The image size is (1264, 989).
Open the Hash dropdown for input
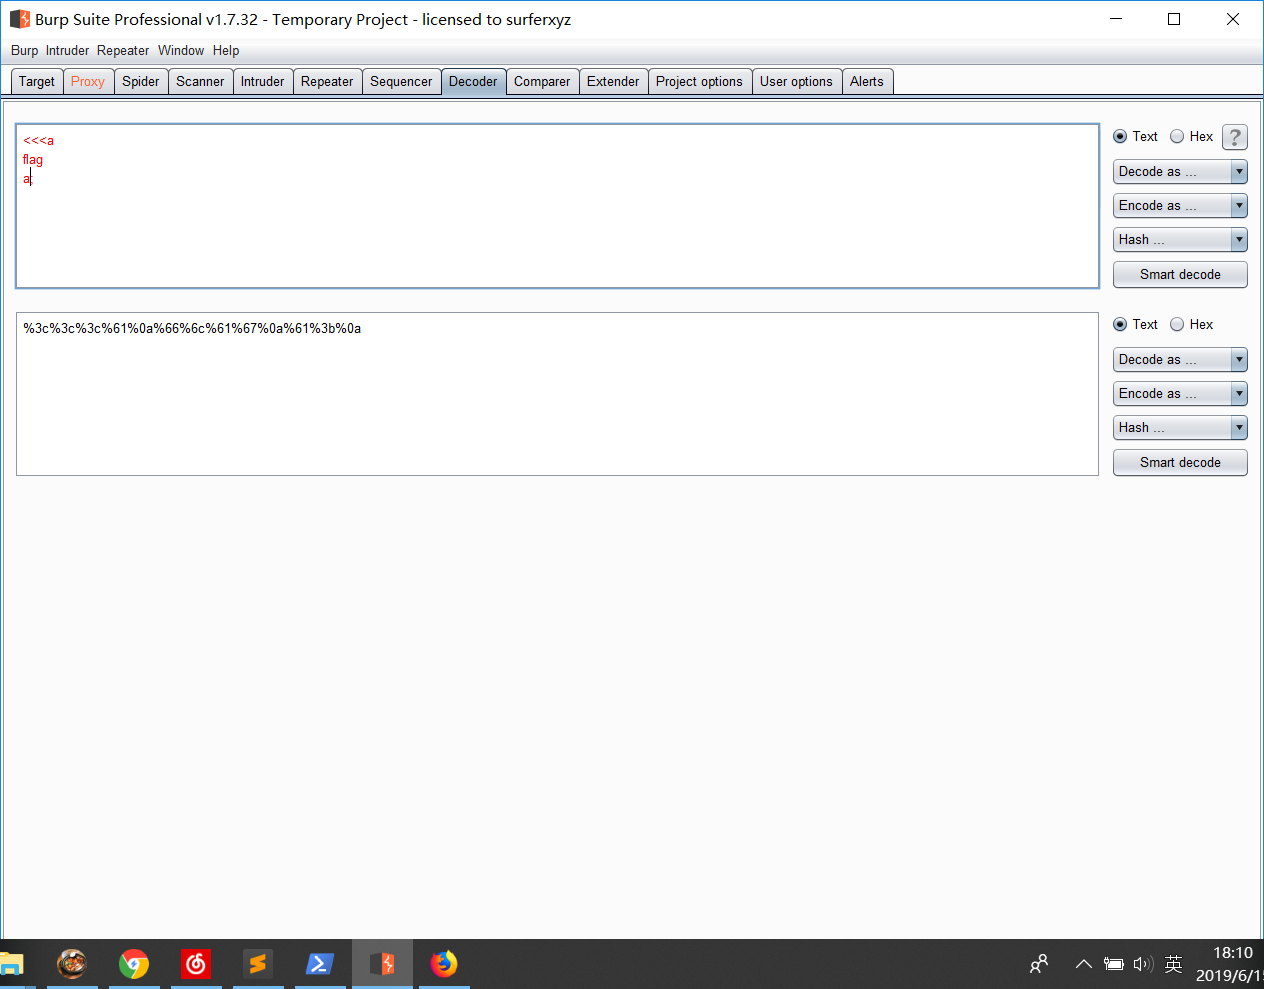point(1180,239)
